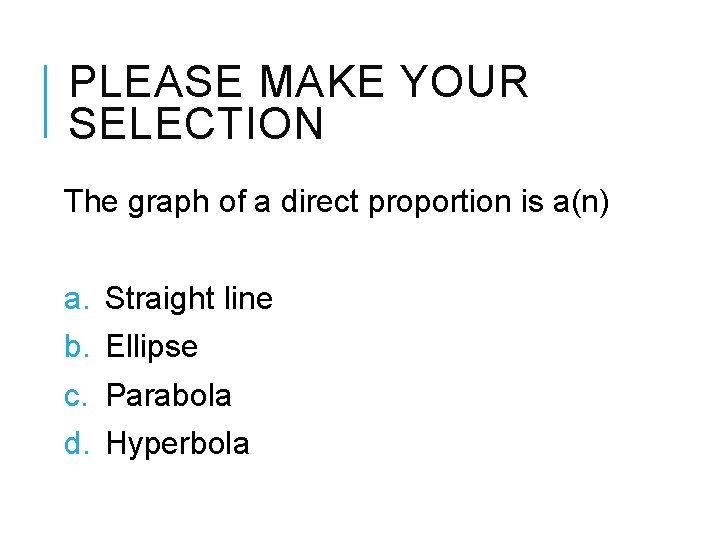Viewport: 720px width, 540px height.
Task: Click the blue vertical accent bar beside title
Action: (45, 101)
